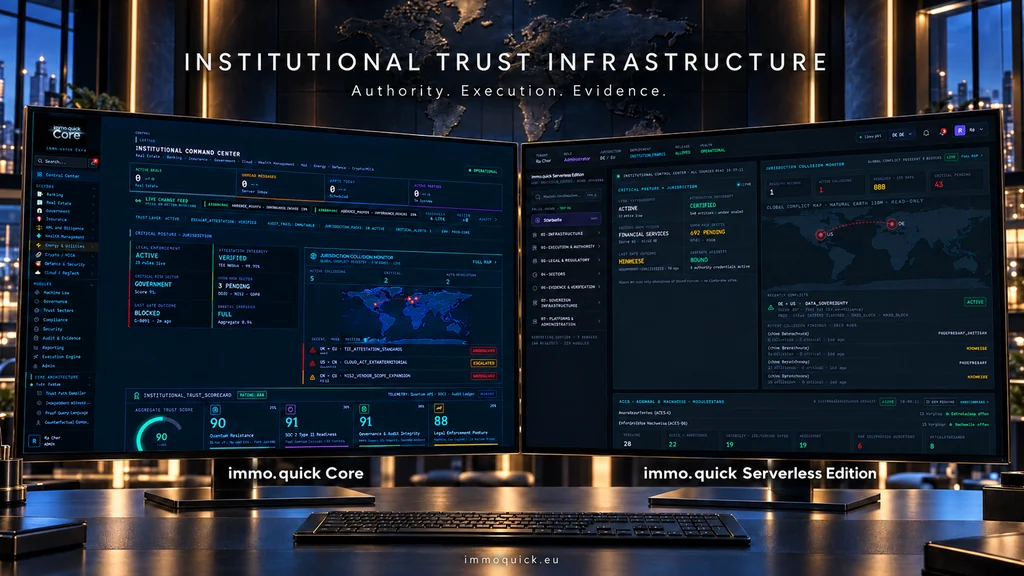Open Compliance module icon

pos(37,320)
